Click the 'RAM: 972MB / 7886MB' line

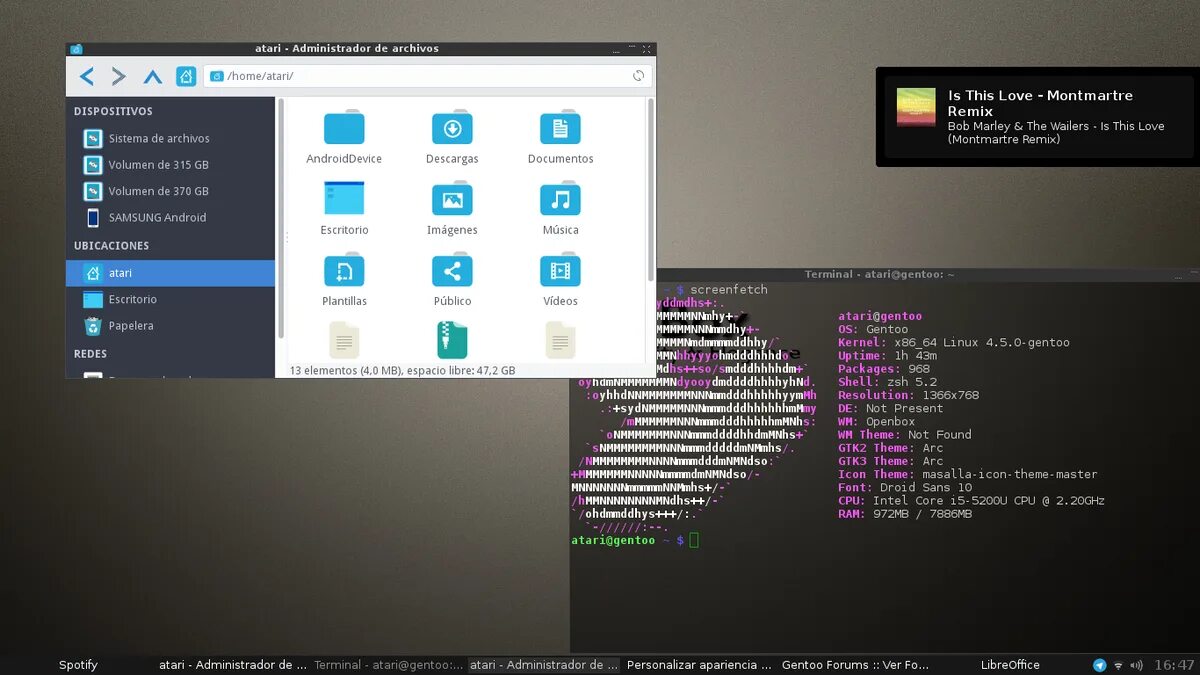pos(904,514)
